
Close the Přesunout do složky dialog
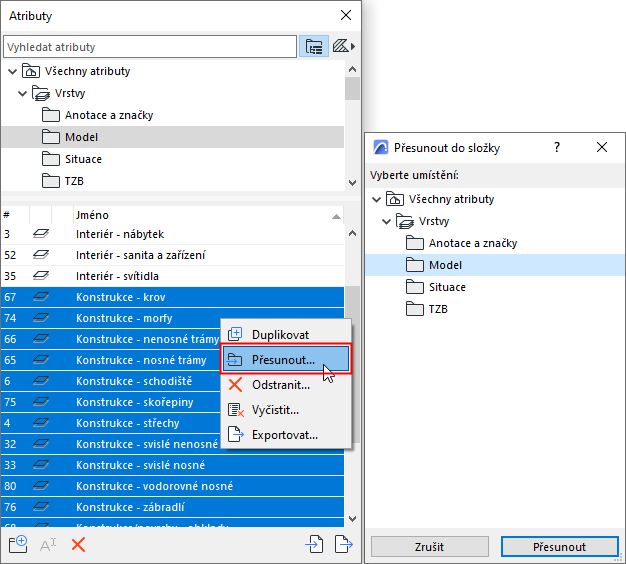602,147
